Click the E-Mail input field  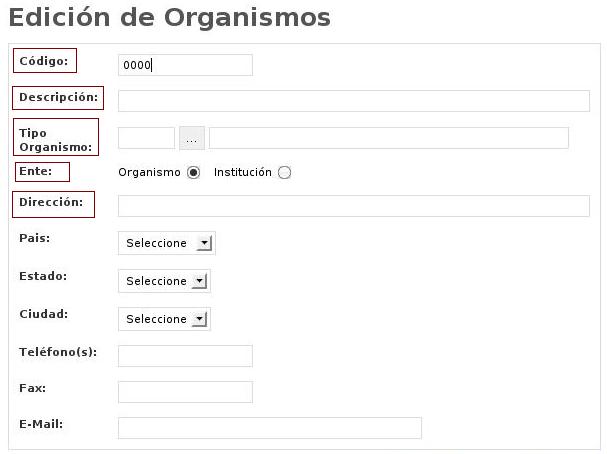tap(269, 428)
